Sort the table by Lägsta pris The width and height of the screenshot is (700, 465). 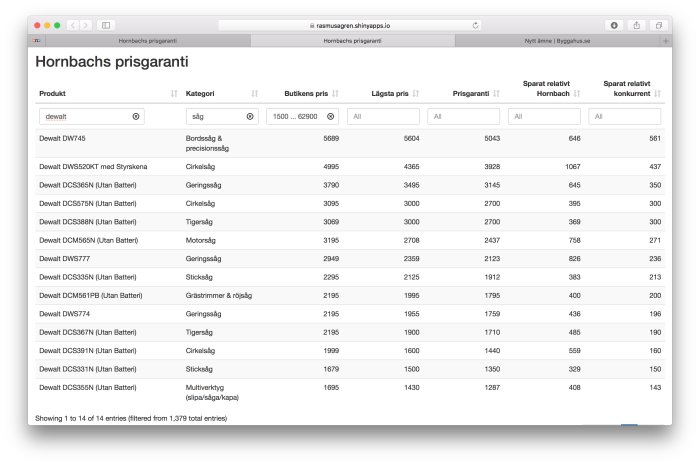(x=416, y=93)
